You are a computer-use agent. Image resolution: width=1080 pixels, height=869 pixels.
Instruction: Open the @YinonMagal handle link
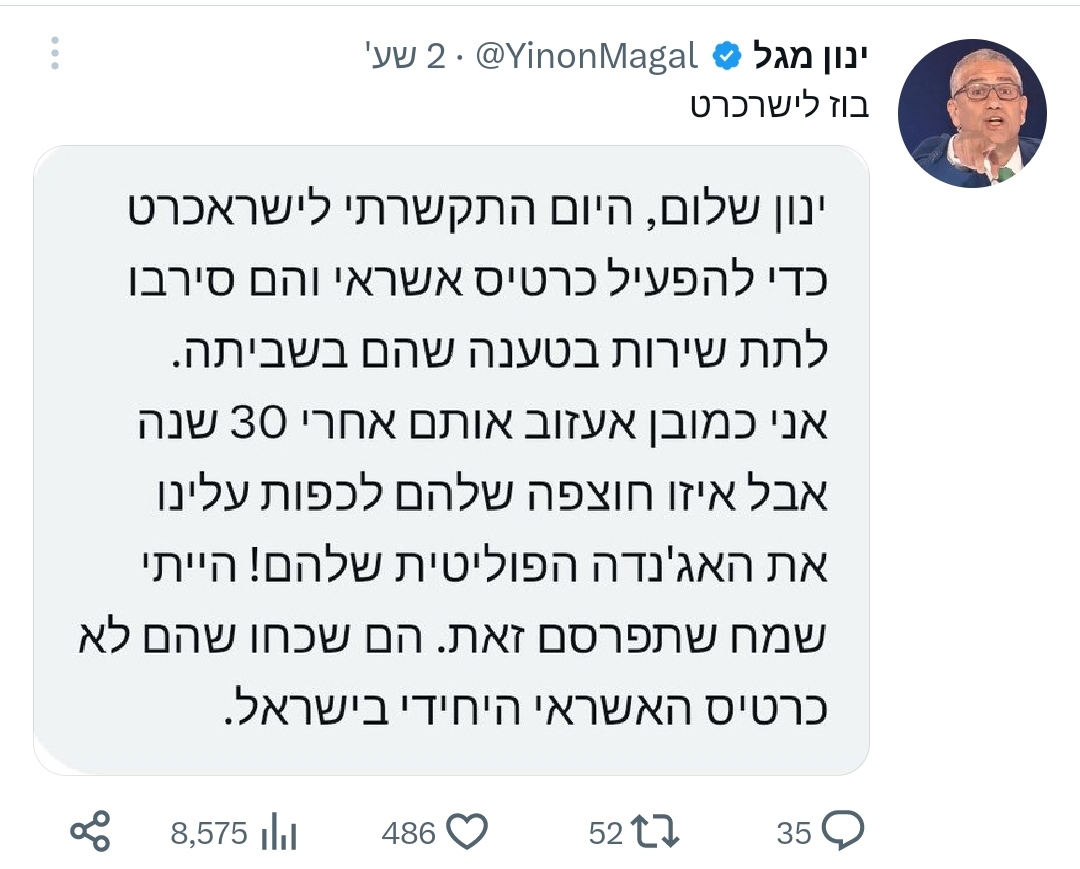click(586, 57)
